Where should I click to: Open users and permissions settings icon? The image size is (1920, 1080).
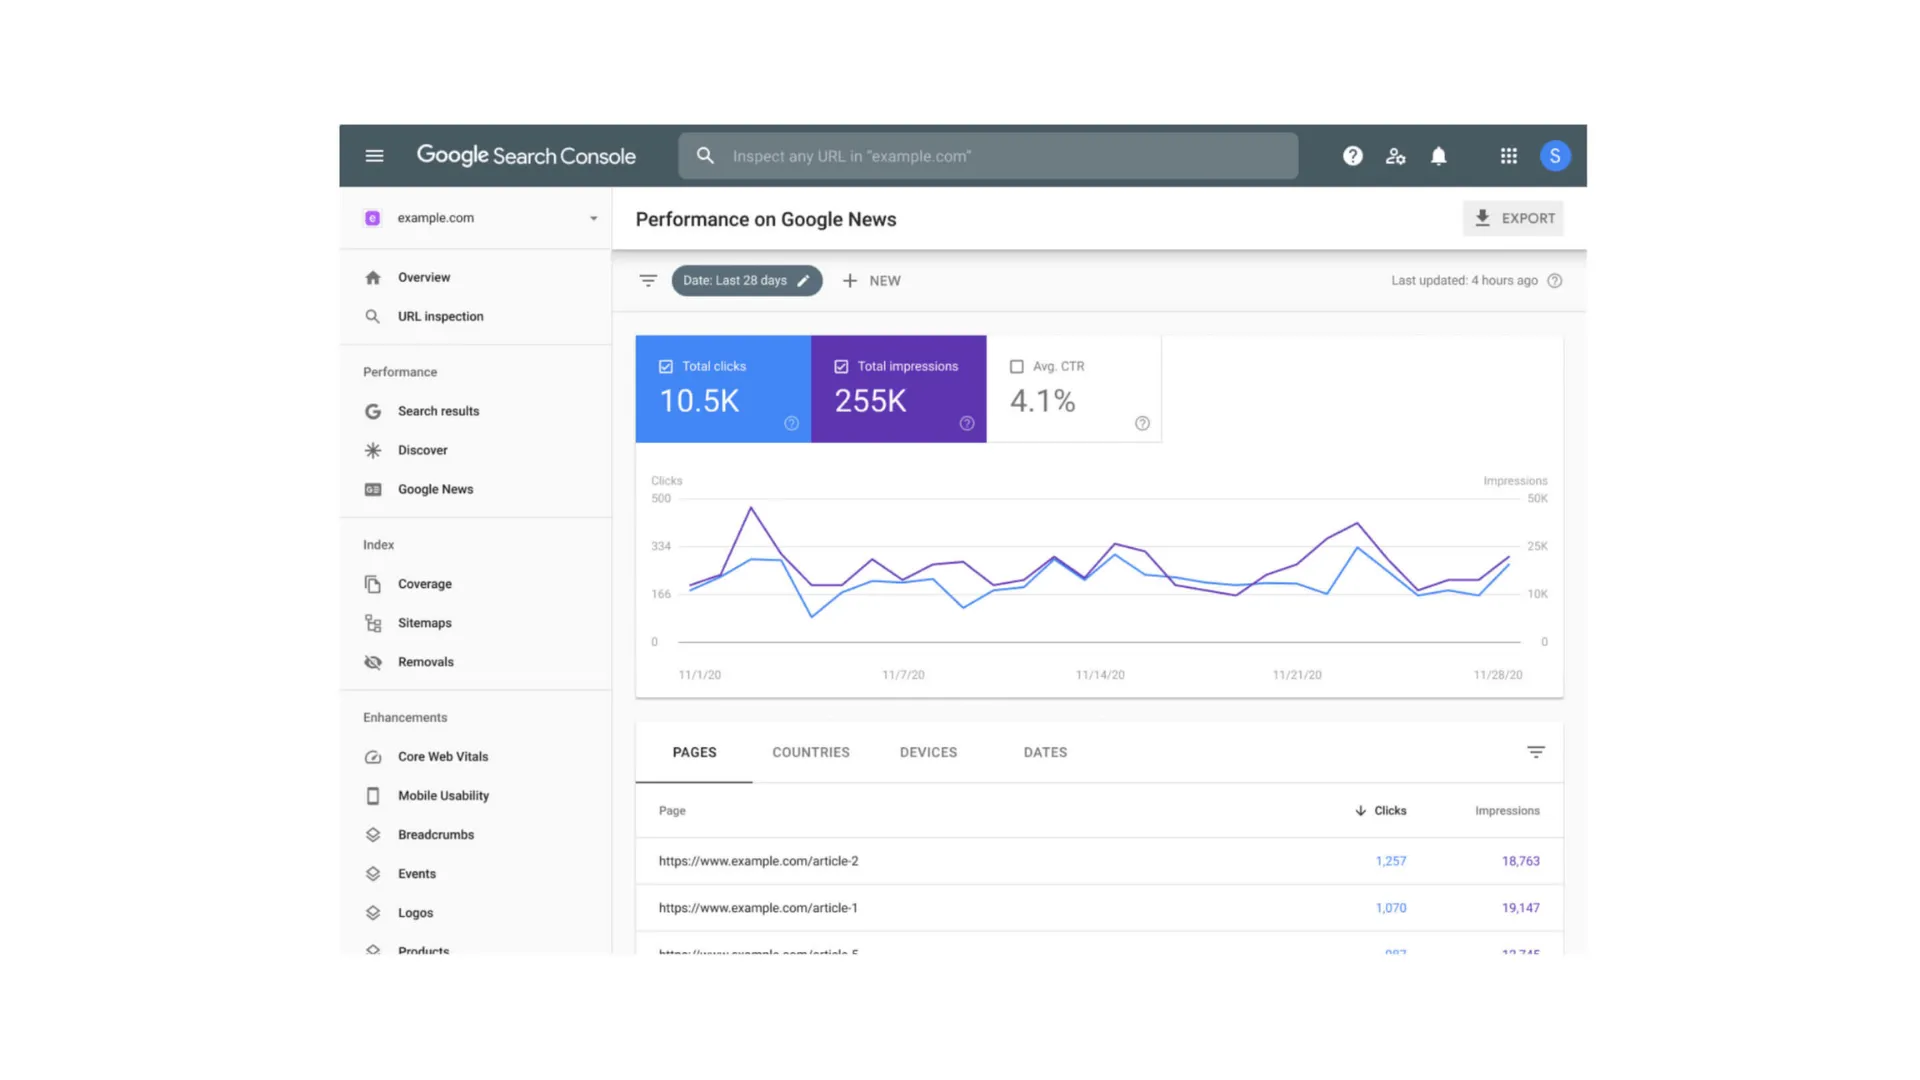coord(1395,156)
